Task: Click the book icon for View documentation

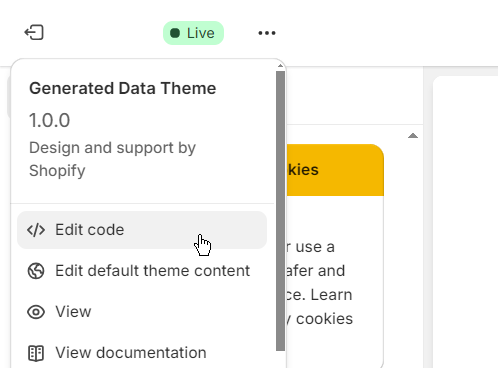Action: point(36,353)
